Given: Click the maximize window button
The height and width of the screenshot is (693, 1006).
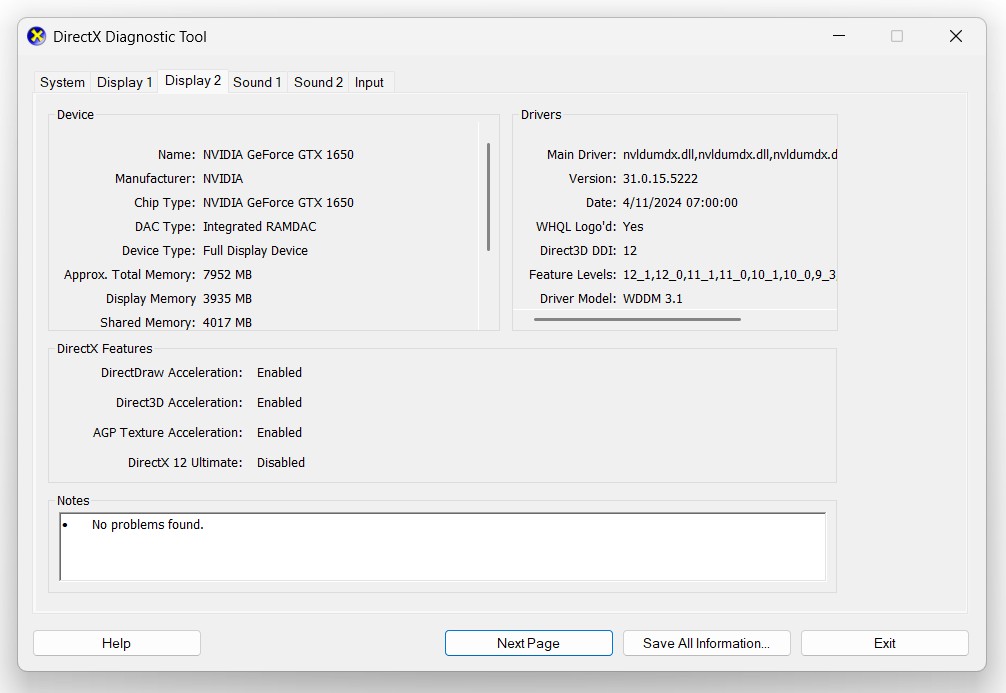Looking at the screenshot, I should pyautogui.click(x=896, y=37).
